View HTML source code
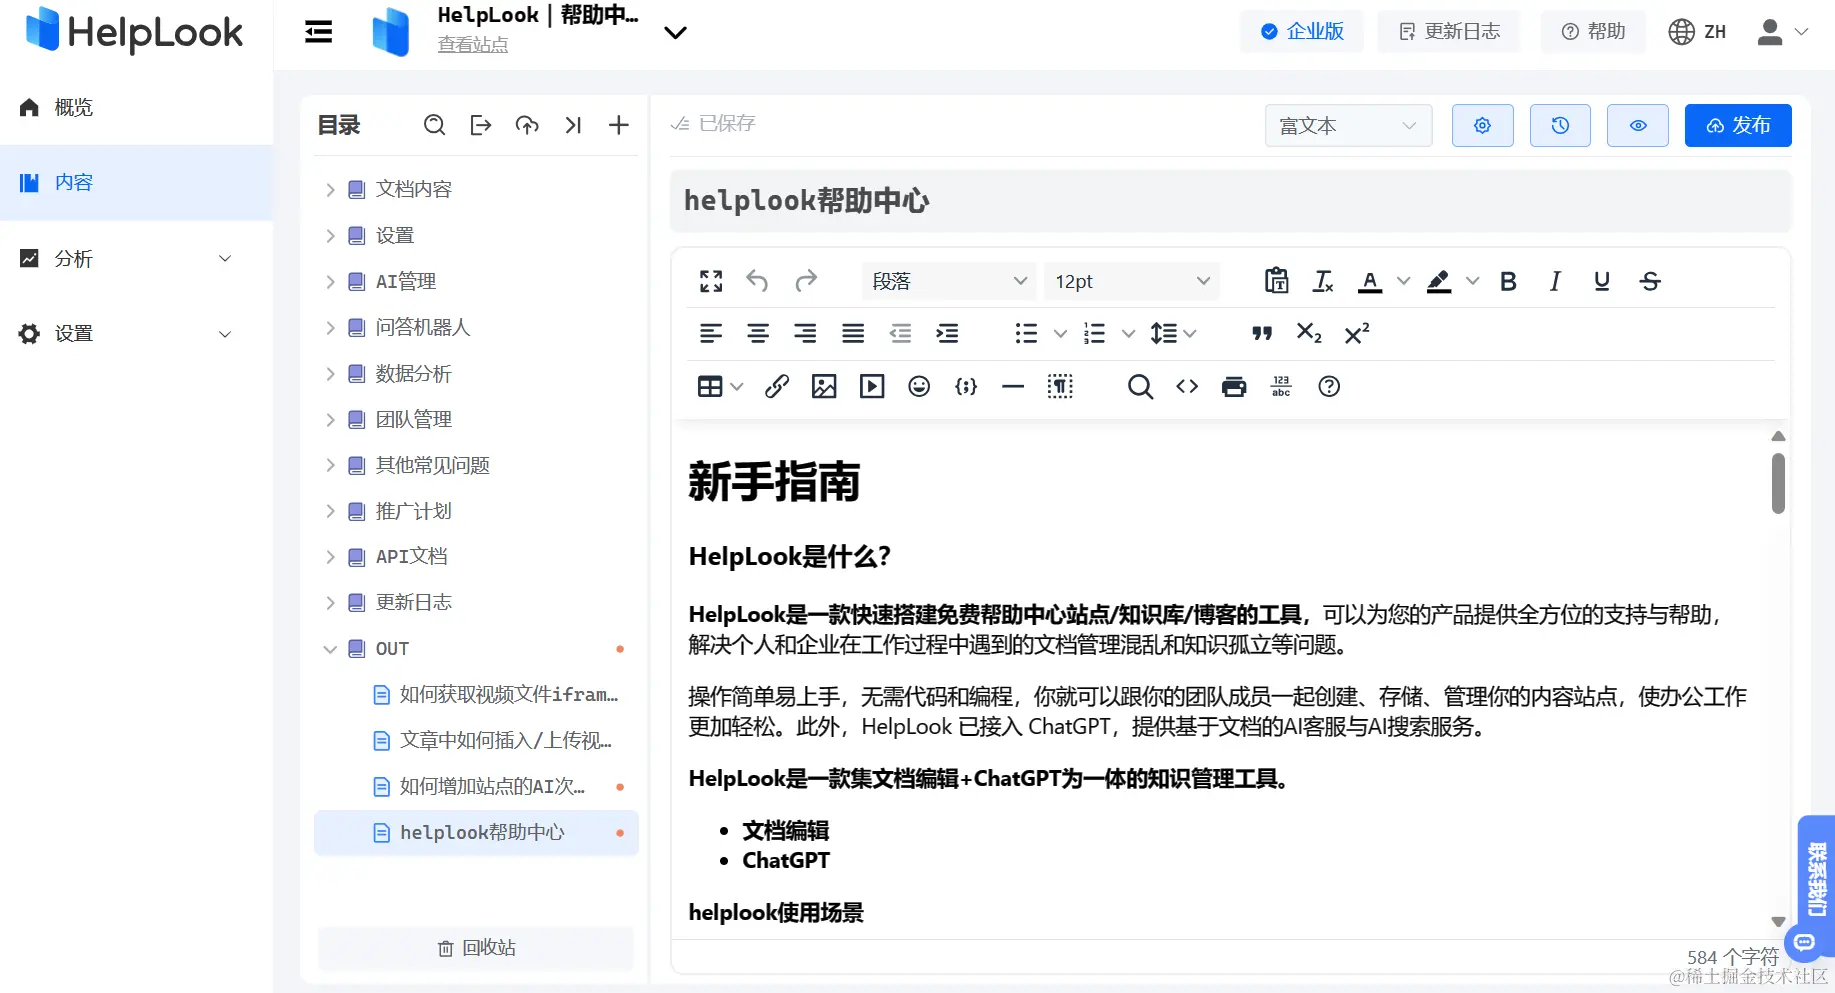This screenshot has height=993, width=1835. [x=1187, y=387]
